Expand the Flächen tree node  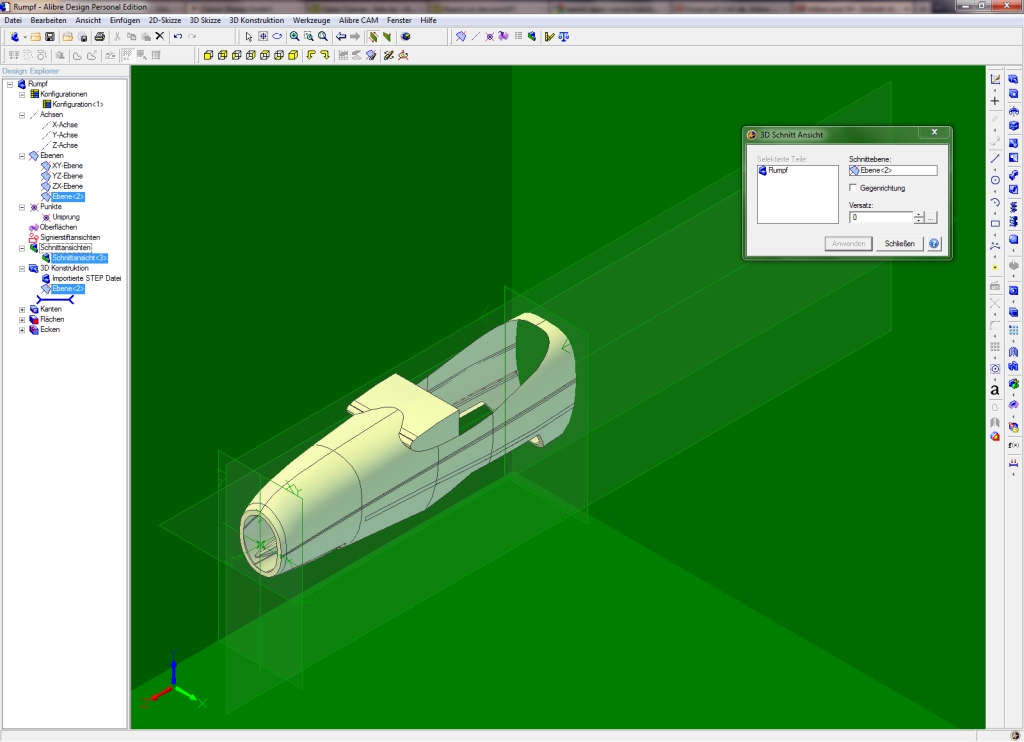coord(22,320)
